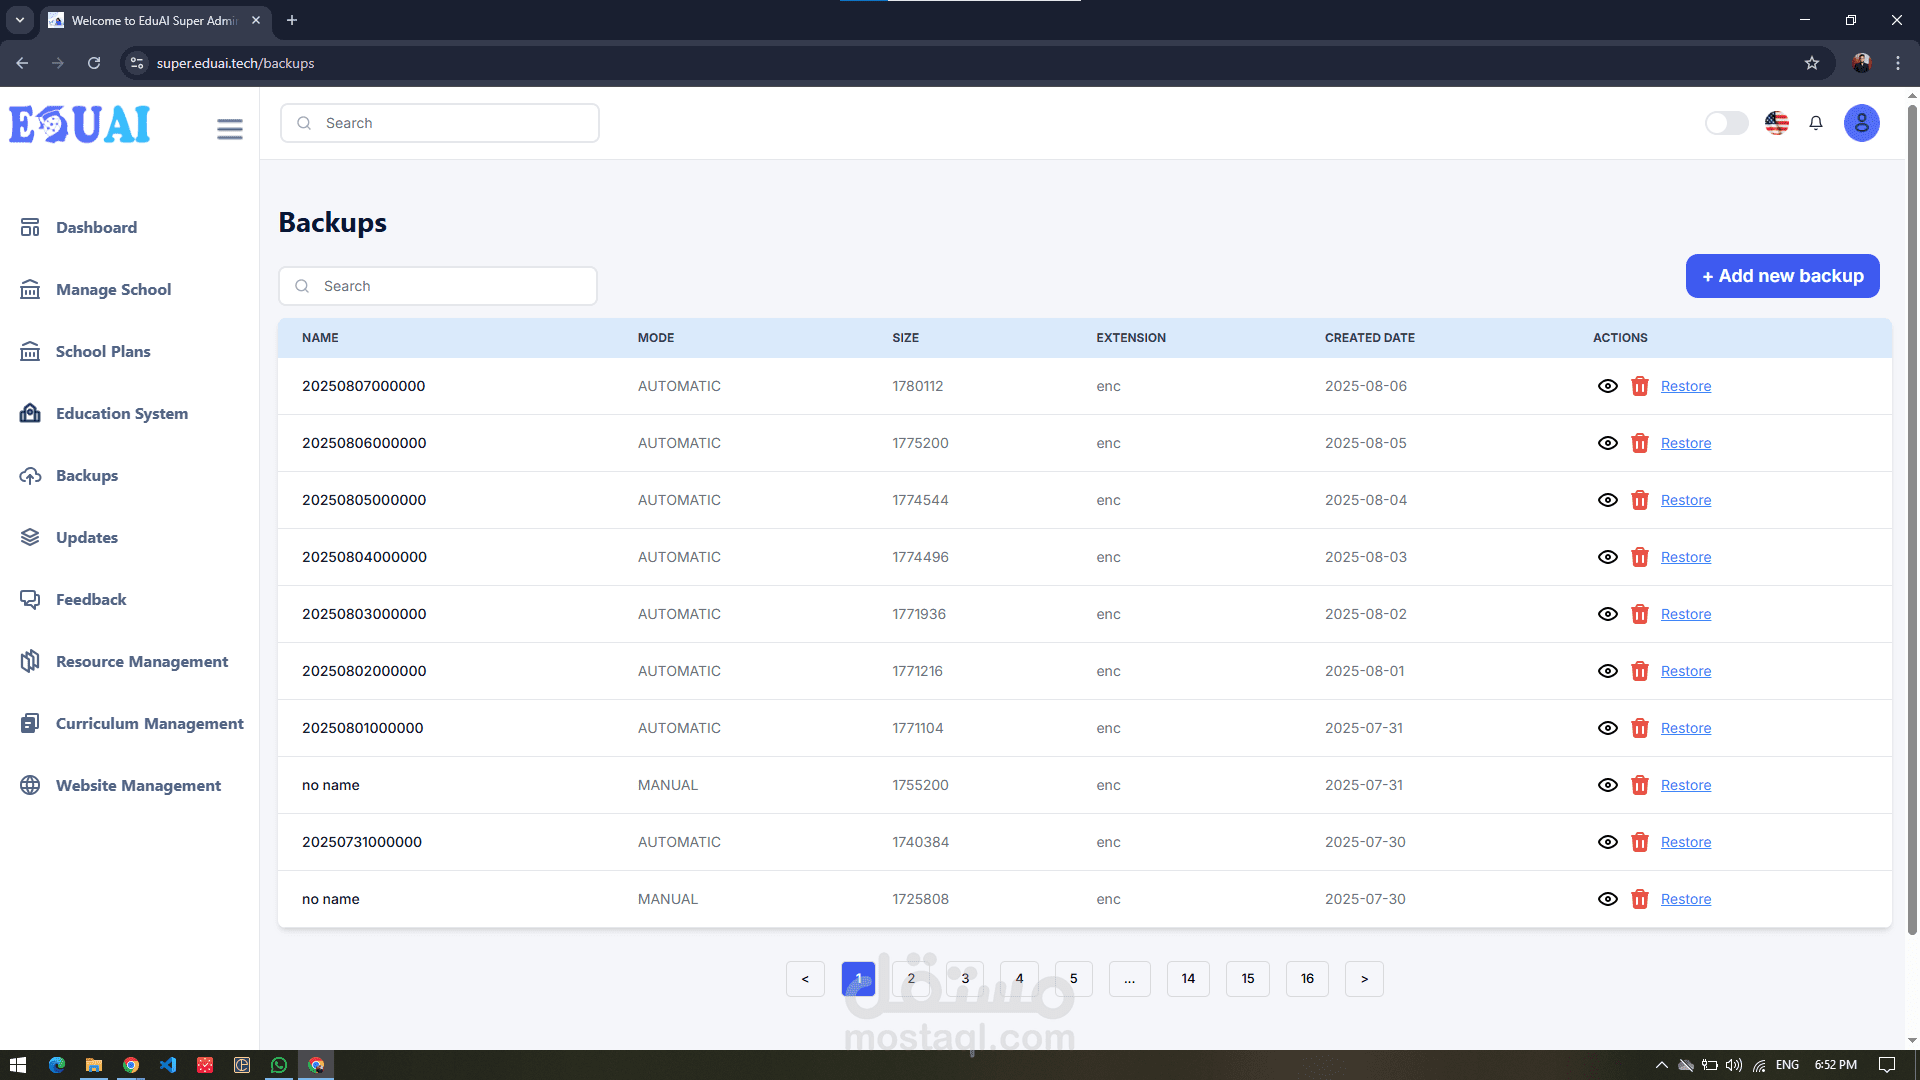This screenshot has width=1920, height=1080.
Task: View the MANUAL backup dated 2025-07-31
Action: 1608,785
